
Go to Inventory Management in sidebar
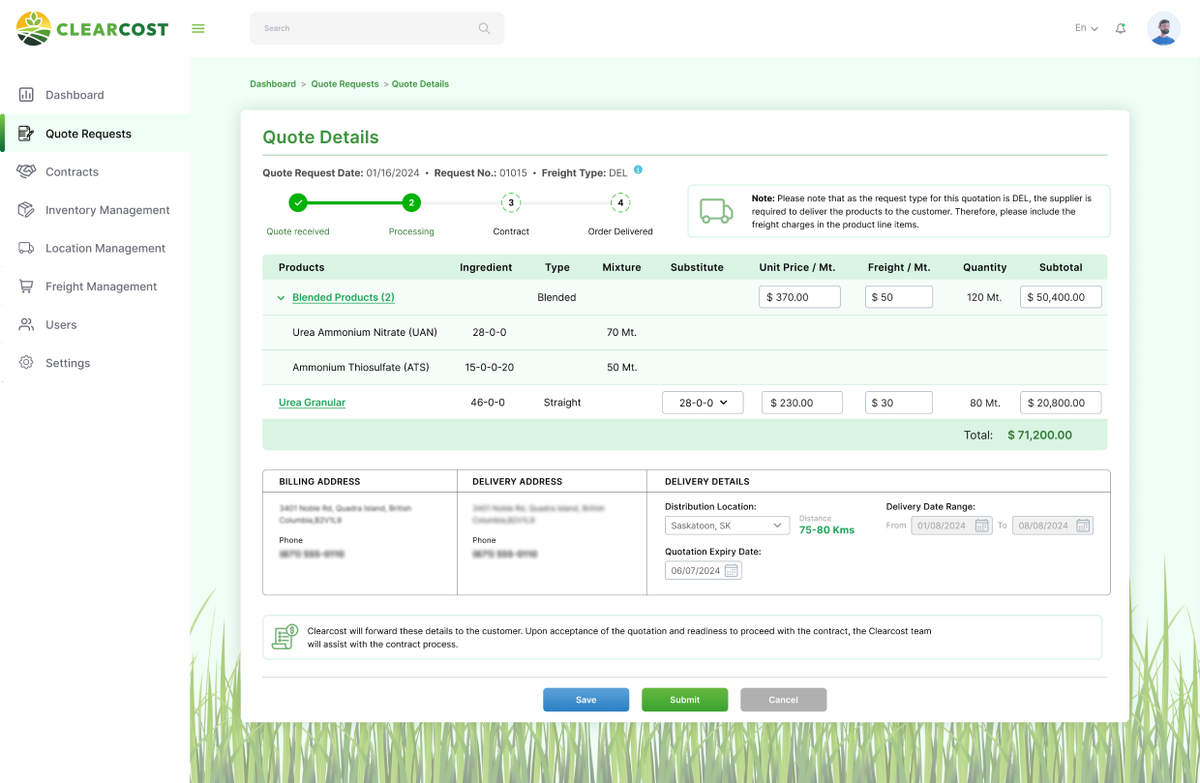click(107, 210)
